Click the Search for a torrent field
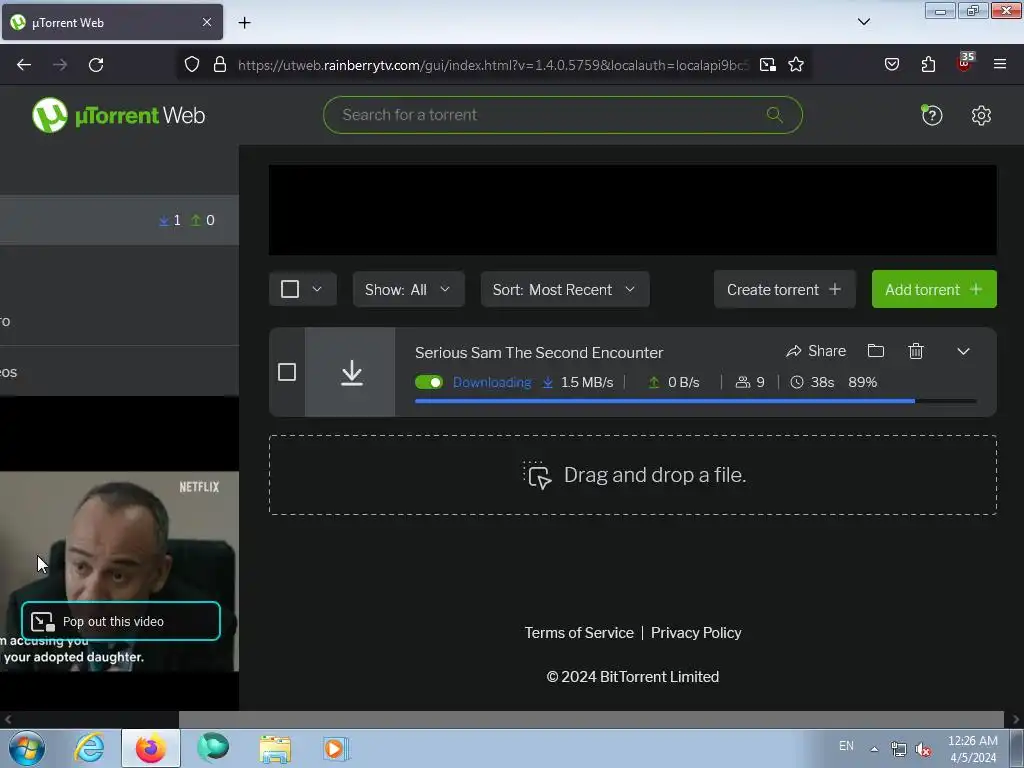This screenshot has height=768, width=1024. click(x=562, y=115)
